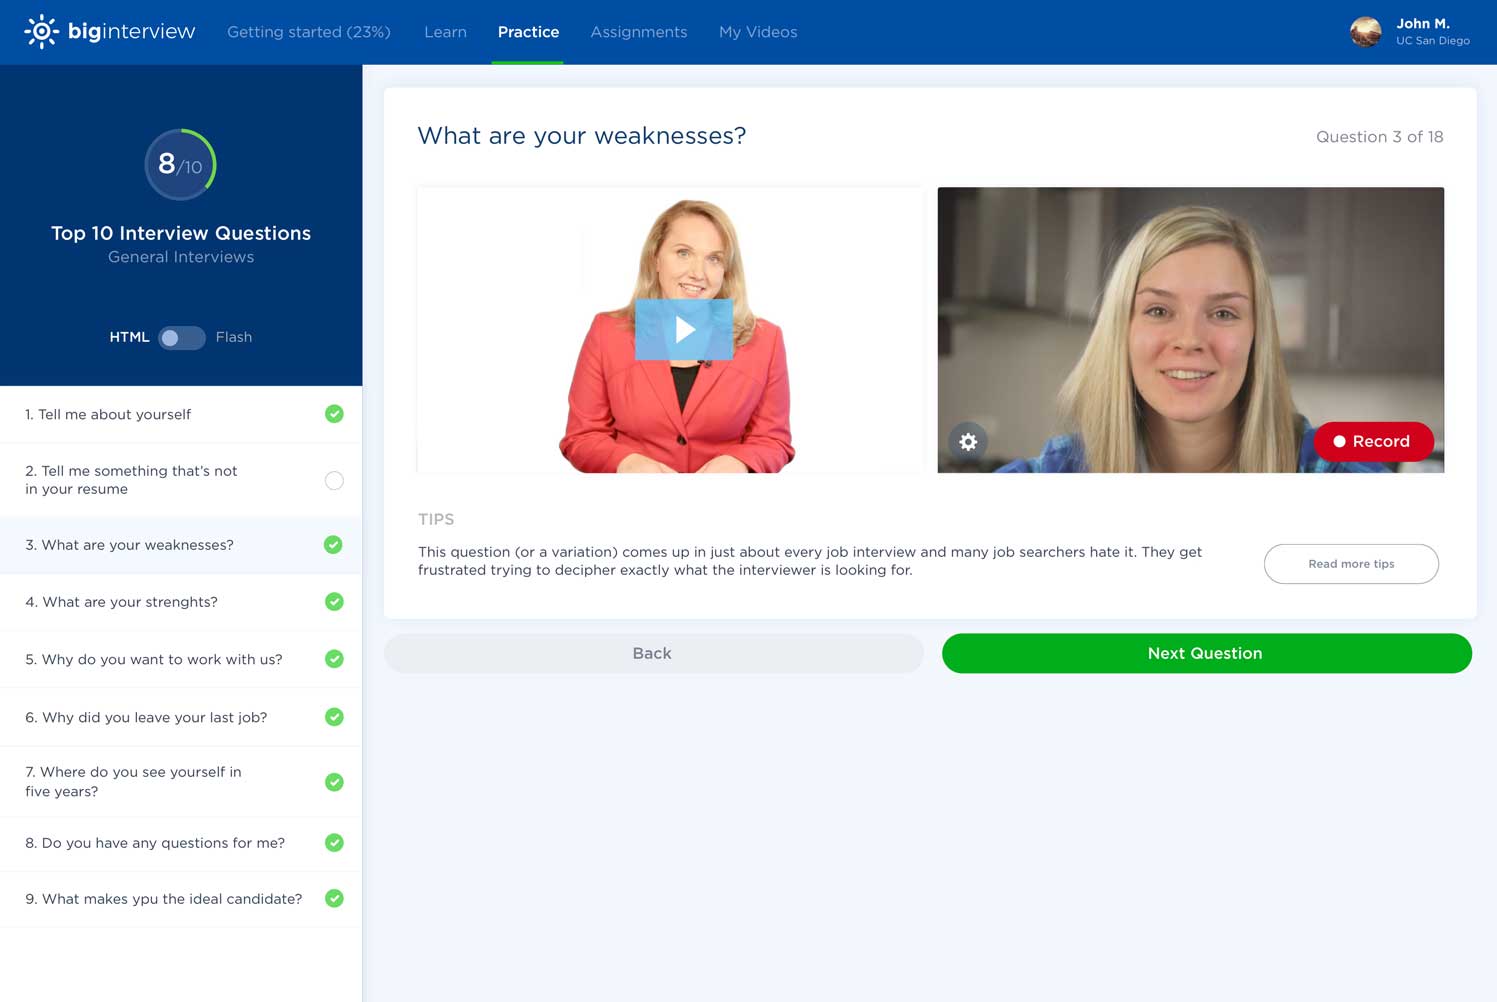The height and width of the screenshot is (1002, 1497).
Task: Open the Assignments page
Action: click(x=639, y=31)
